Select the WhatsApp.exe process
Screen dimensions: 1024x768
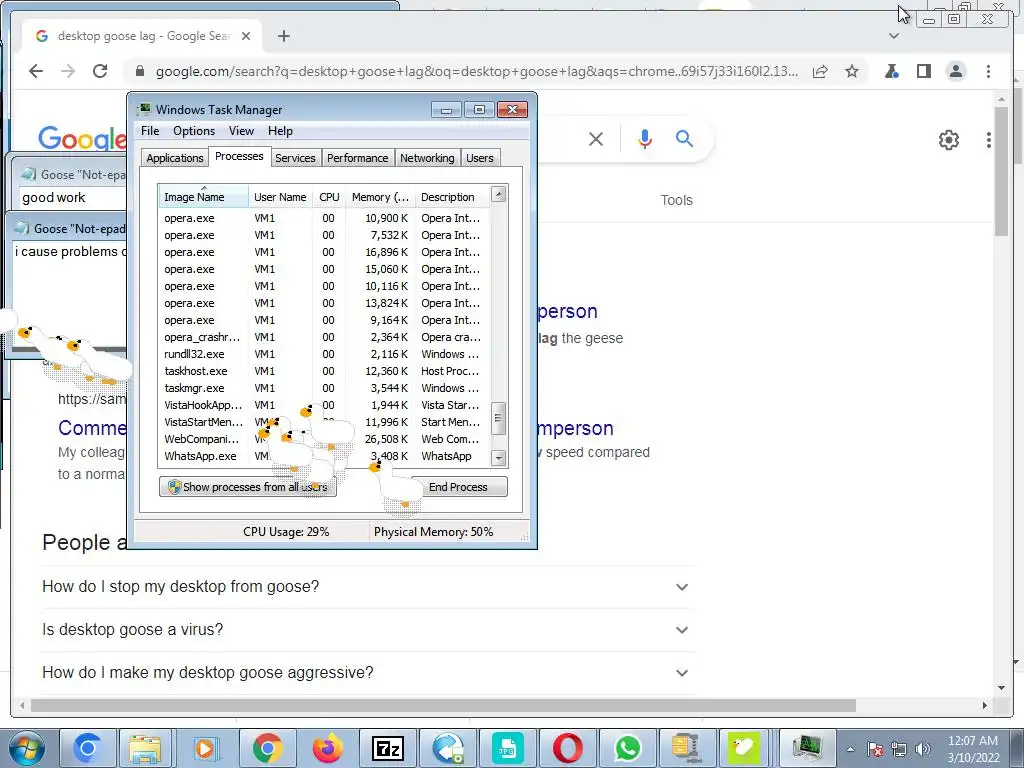click(324, 456)
